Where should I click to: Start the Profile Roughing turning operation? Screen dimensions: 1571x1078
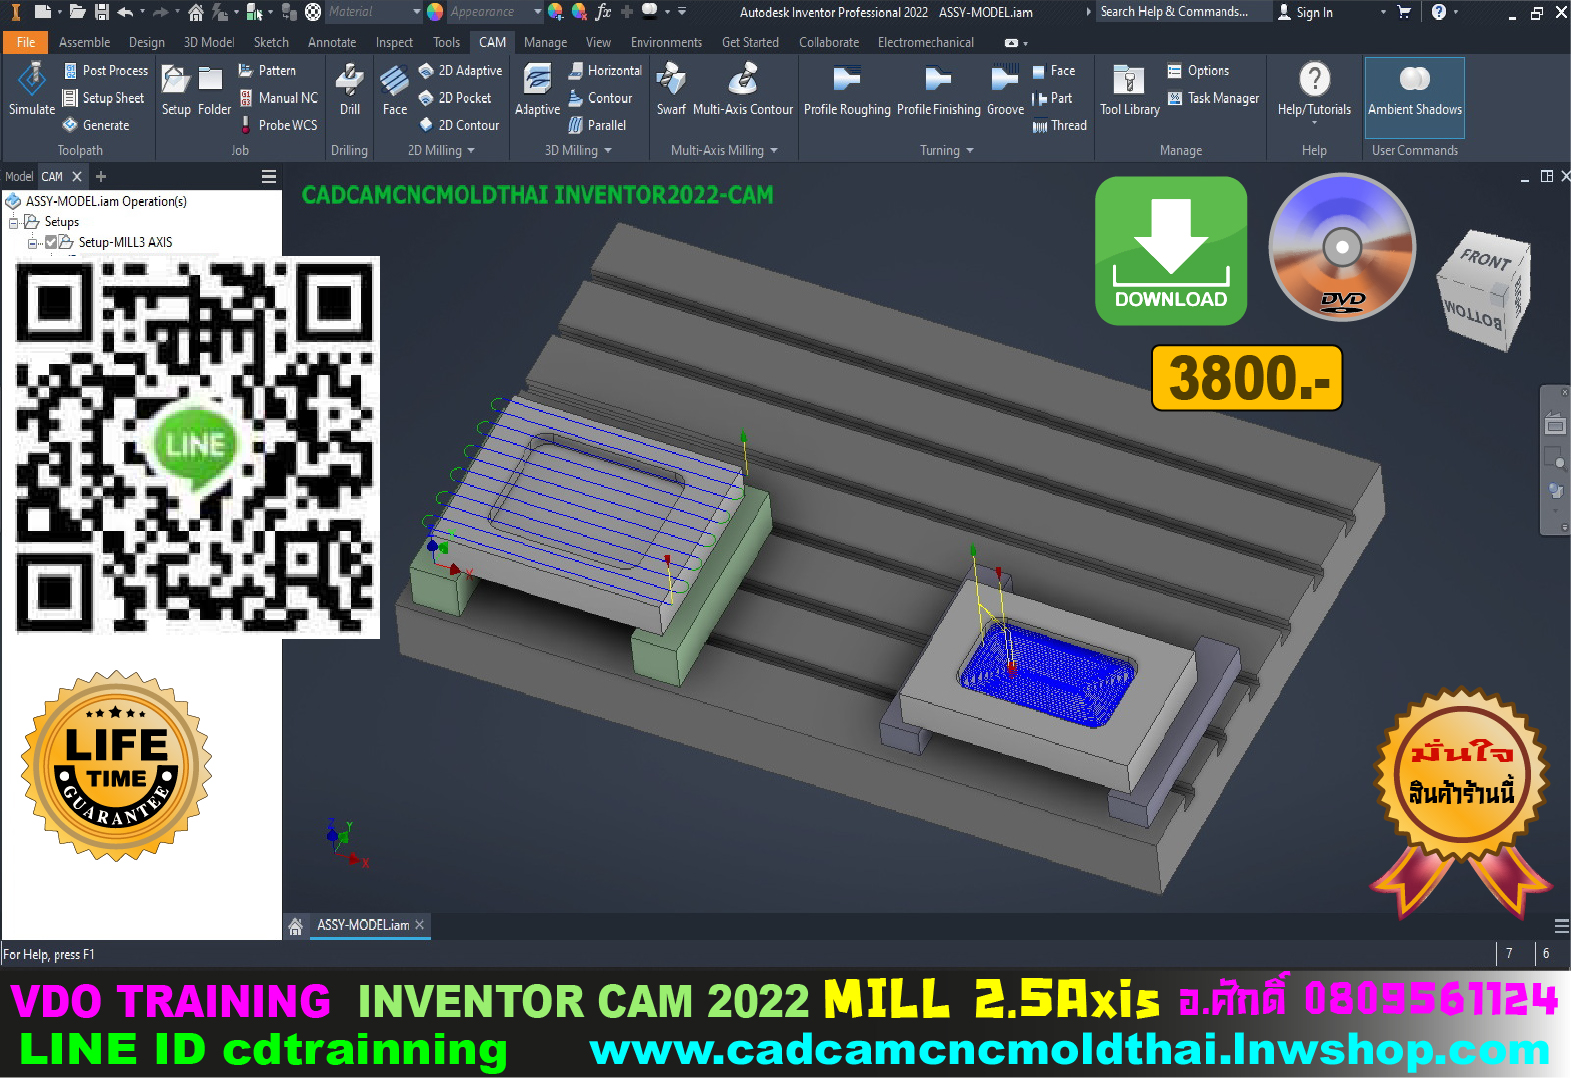(846, 89)
